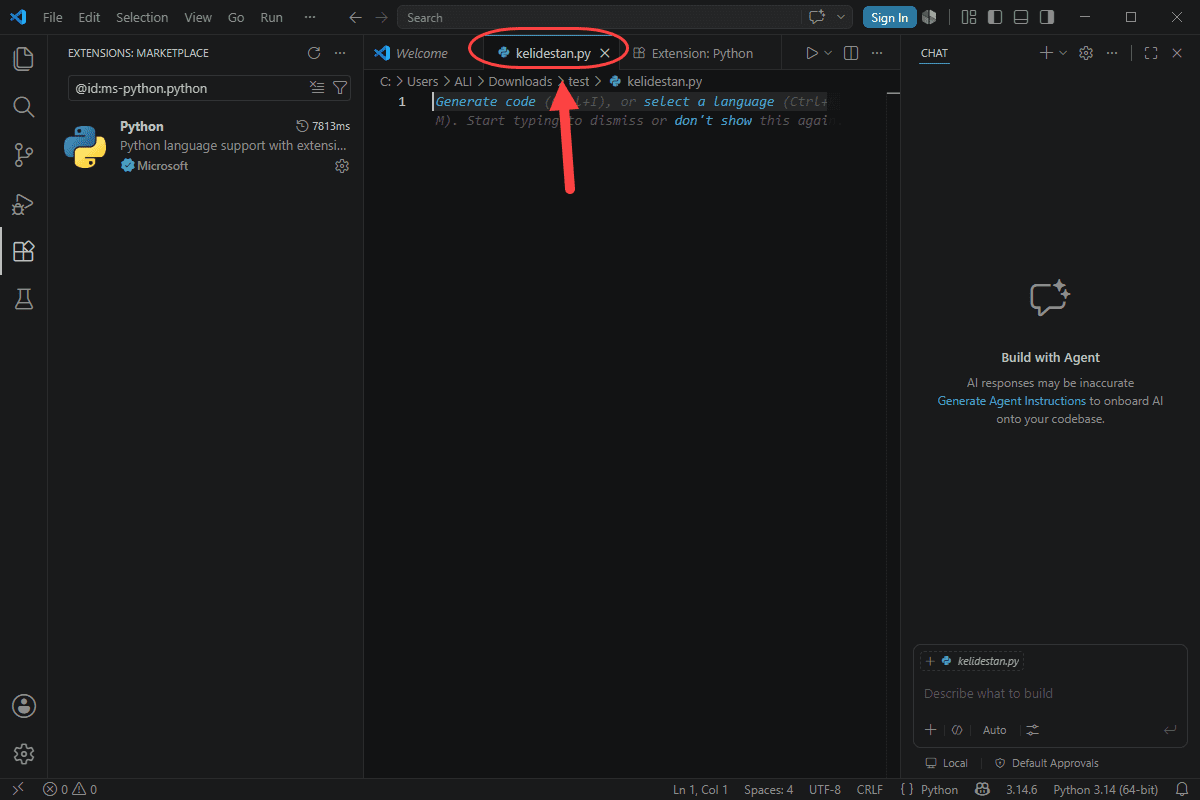Viewport: 1200px width, 800px height.
Task: Open the Edit menu
Action: tap(89, 17)
